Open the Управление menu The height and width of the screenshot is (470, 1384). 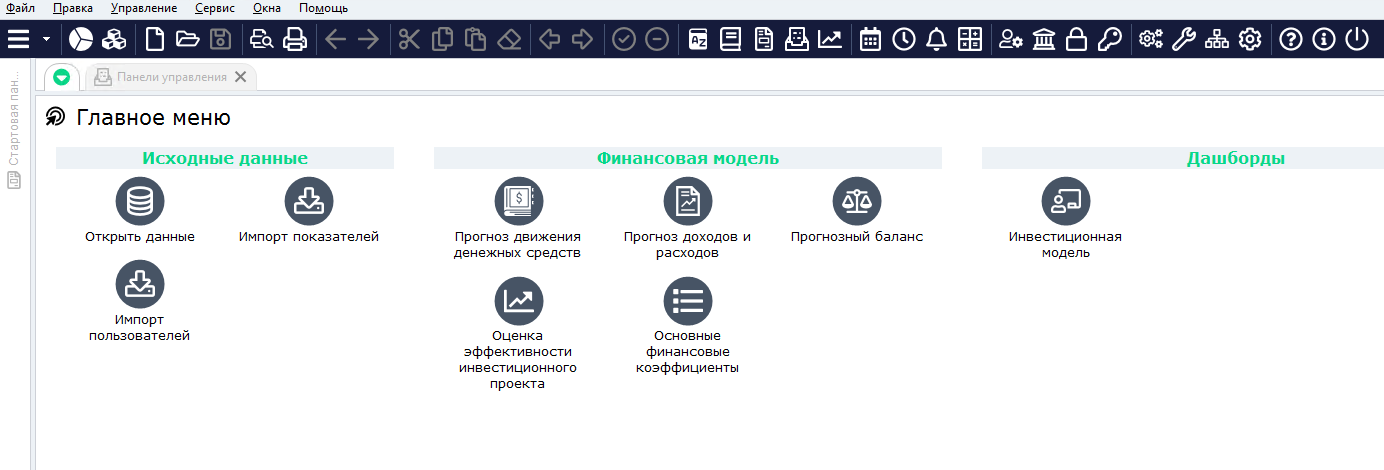144,8
